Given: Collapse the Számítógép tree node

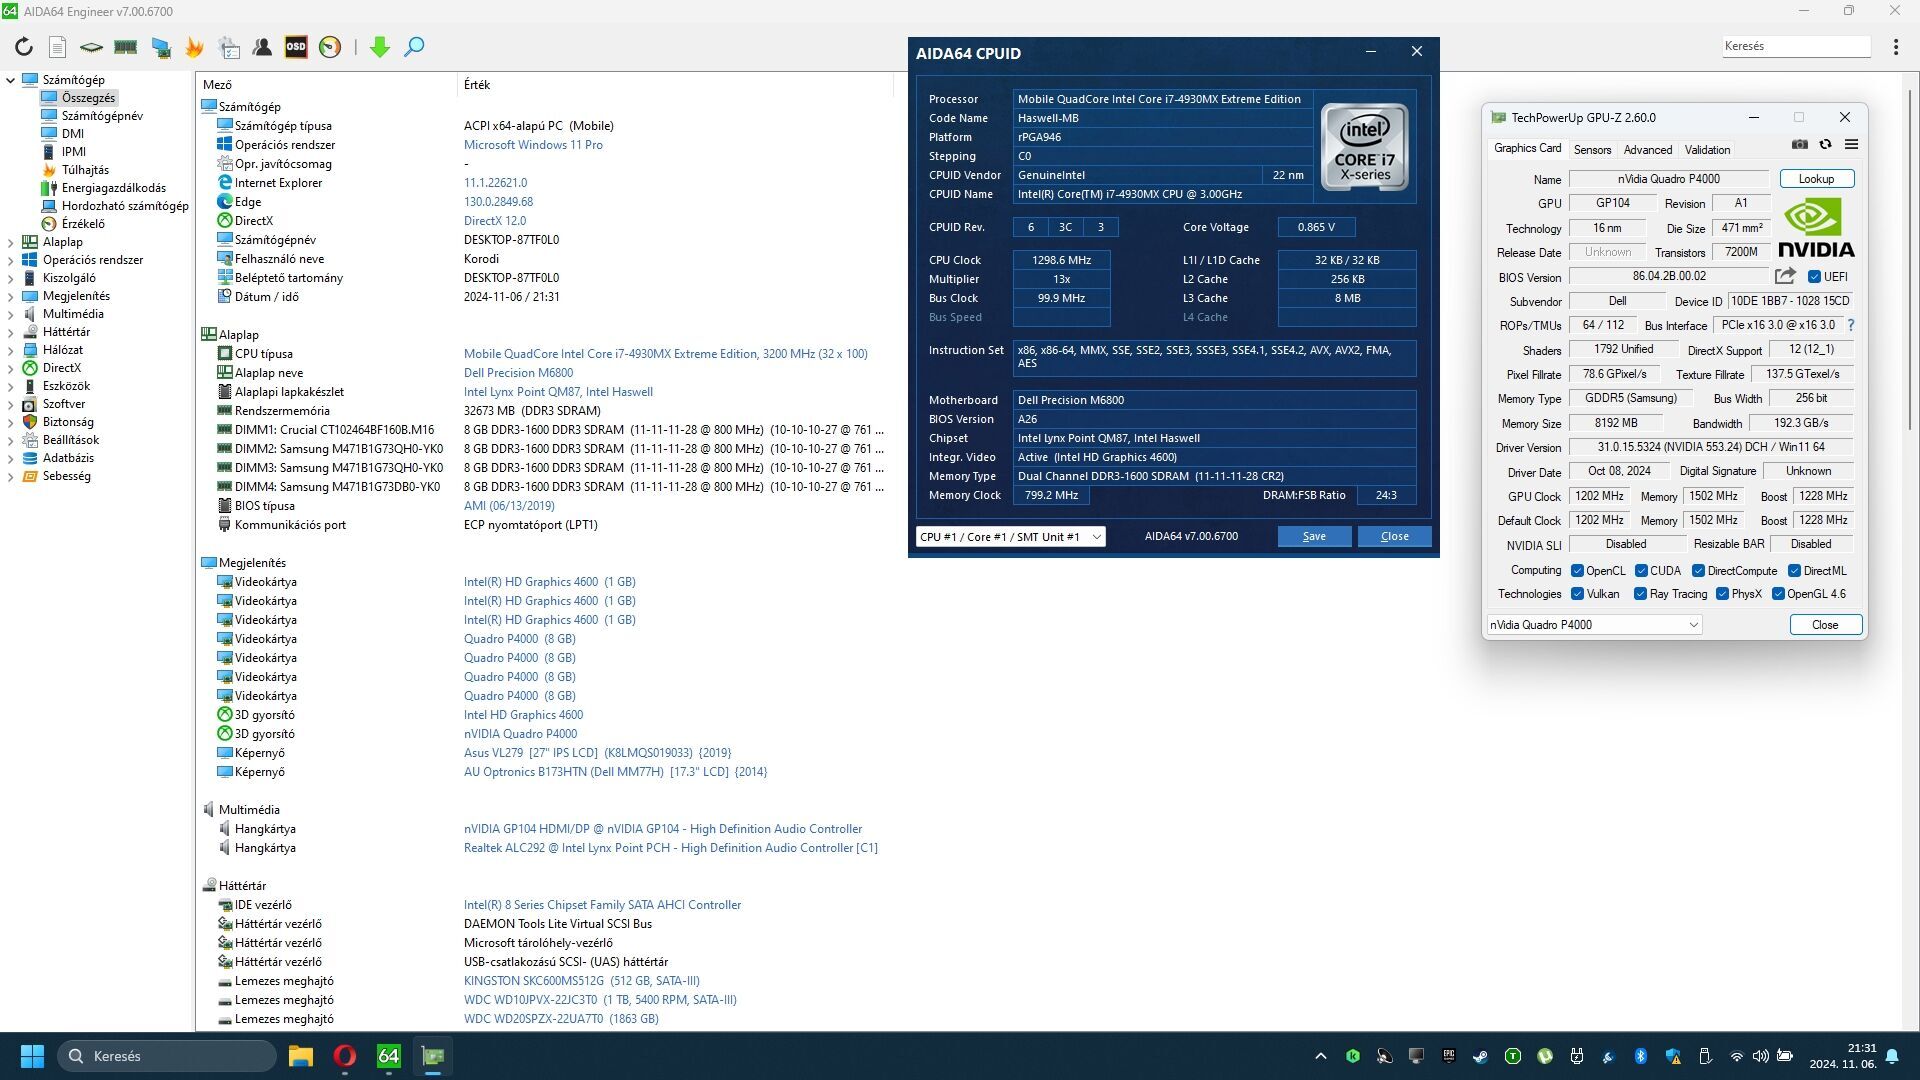Looking at the screenshot, I should pyautogui.click(x=10, y=80).
